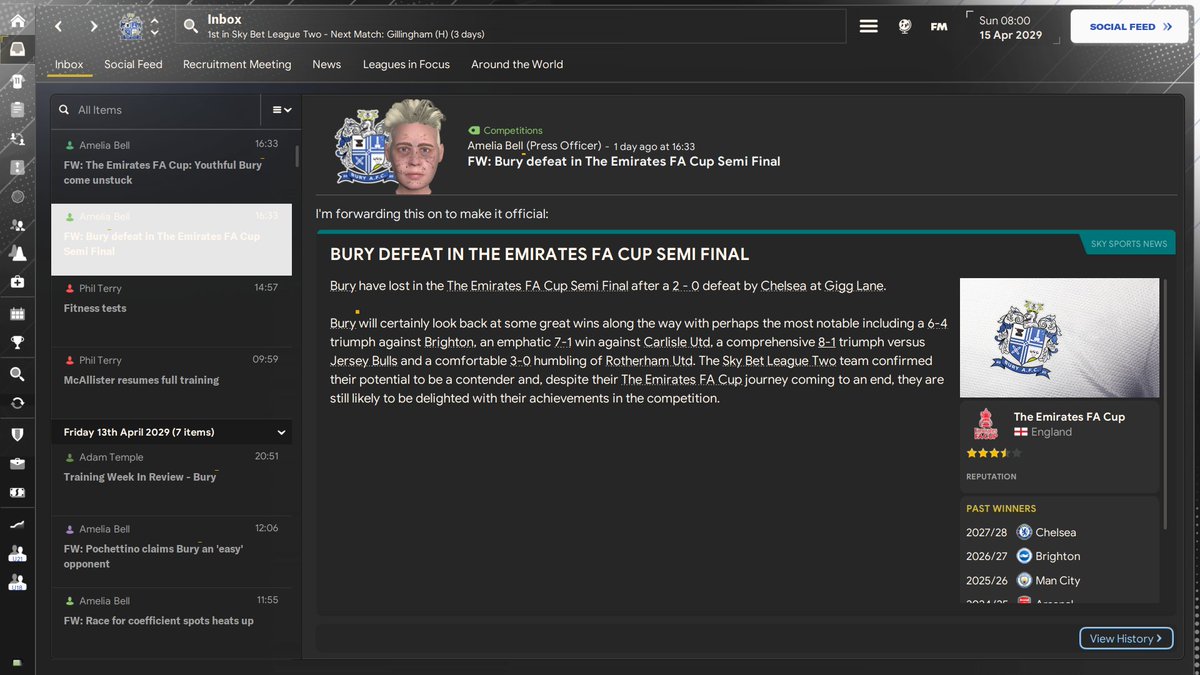Go forward with the right arrow
The height and width of the screenshot is (675, 1200).
[93, 27]
